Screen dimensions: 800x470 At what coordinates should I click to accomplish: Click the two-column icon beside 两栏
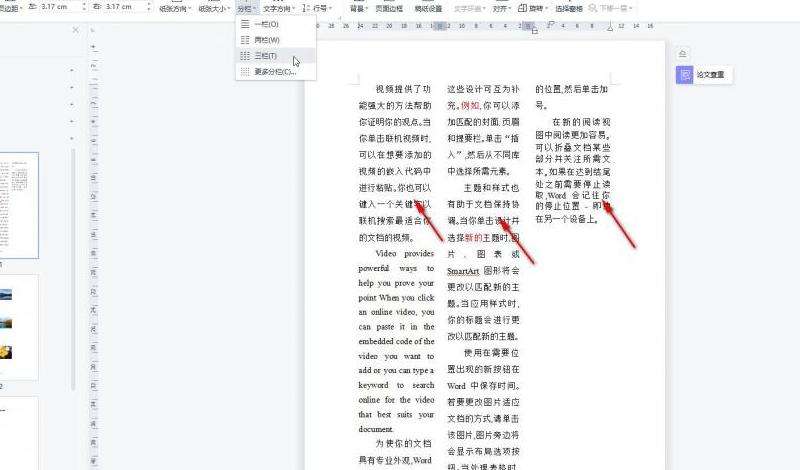tap(245, 40)
